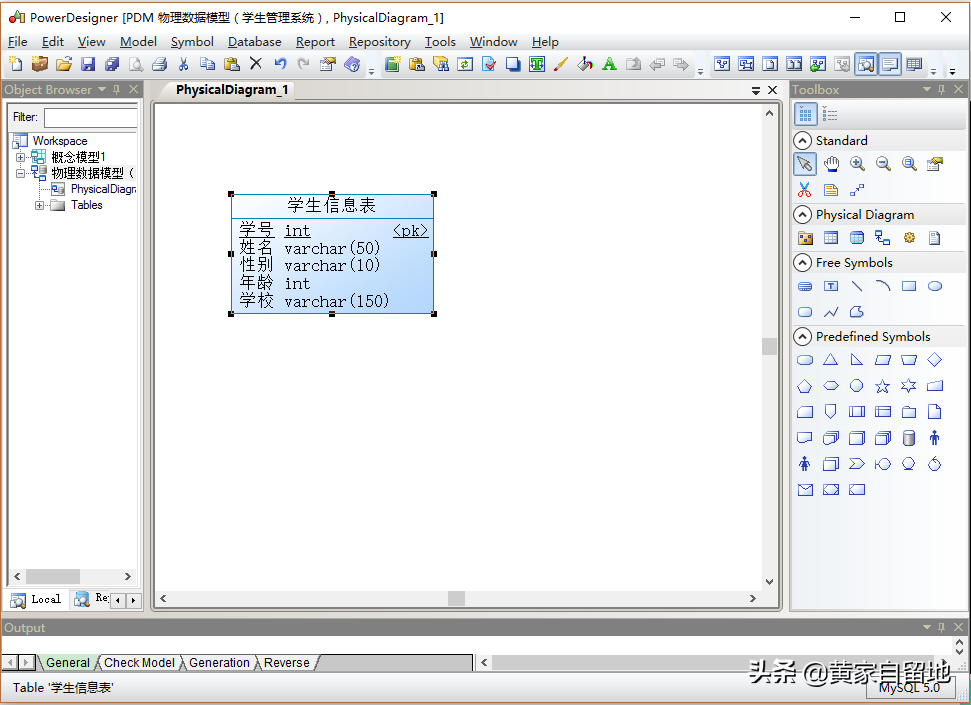Click the Copy icon on the toolbar

(206, 63)
